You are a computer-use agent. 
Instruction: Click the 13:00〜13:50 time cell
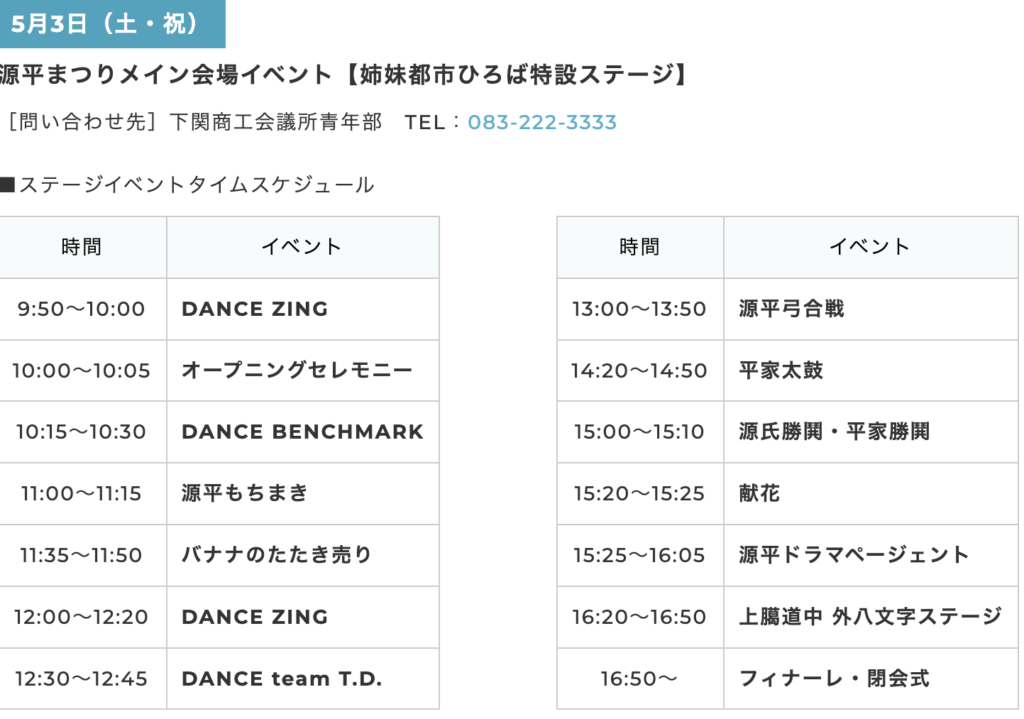click(x=640, y=309)
